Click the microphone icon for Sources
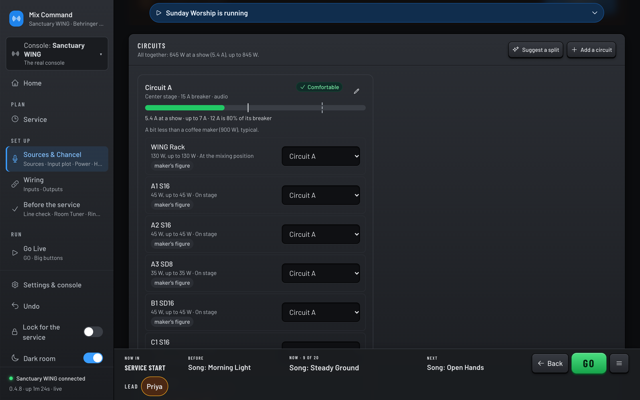640x400 pixels. coord(15,159)
